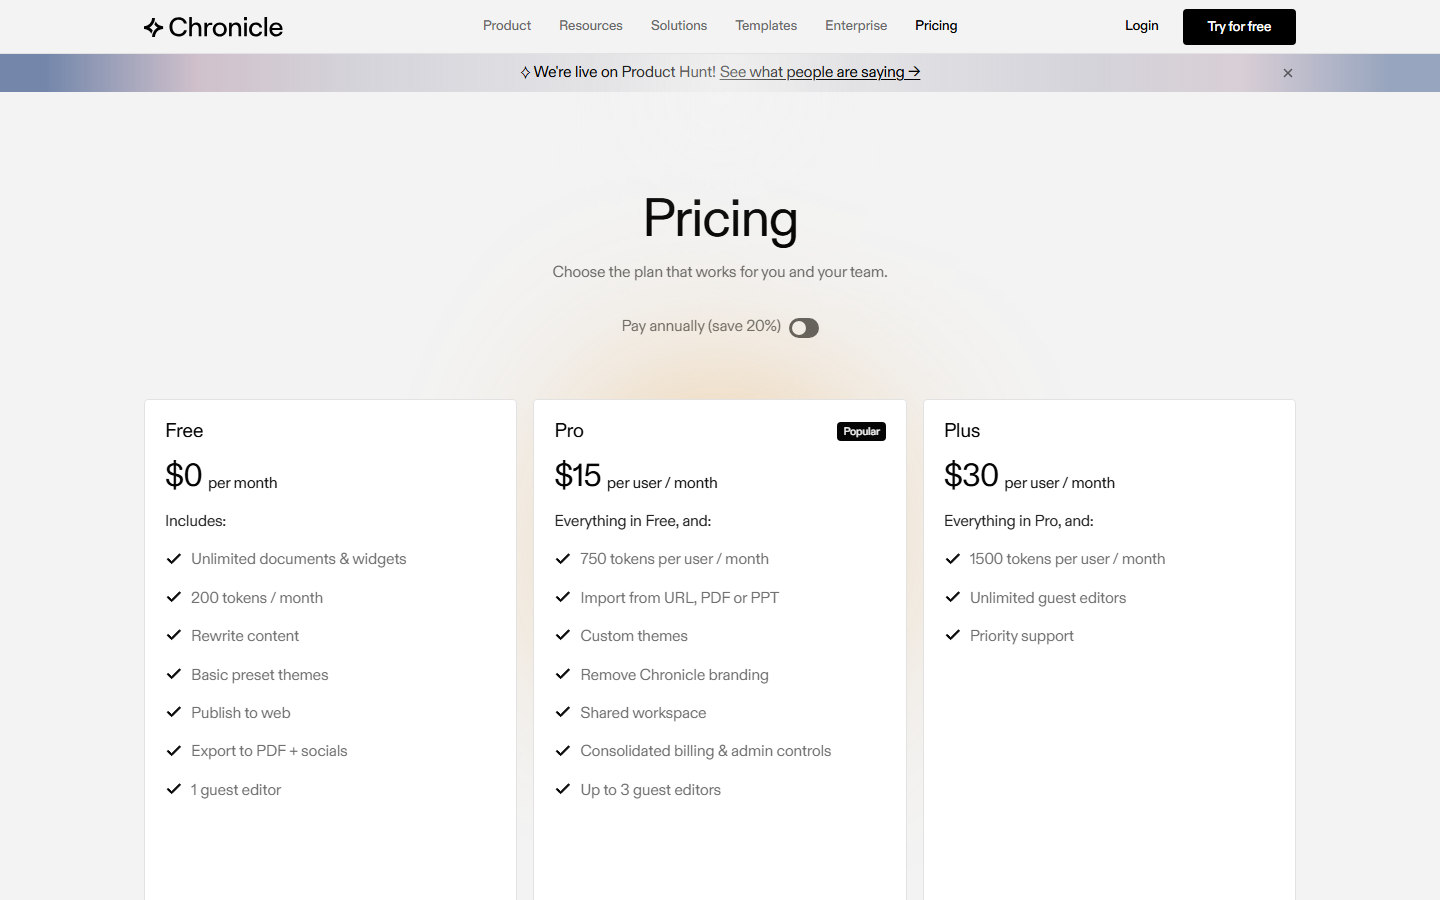The height and width of the screenshot is (900, 1440).
Task: Select the Enterprise navigation item
Action: [x=856, y=25]
